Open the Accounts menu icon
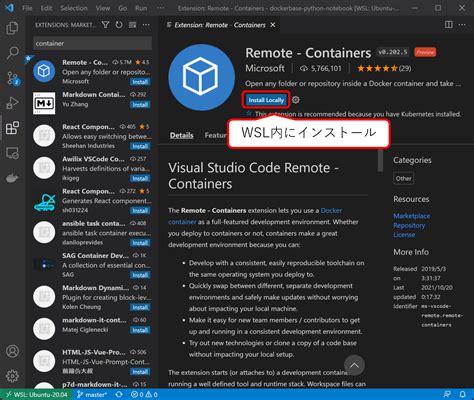This screenshot has width=474, height=400. click(x=12, y=351)
